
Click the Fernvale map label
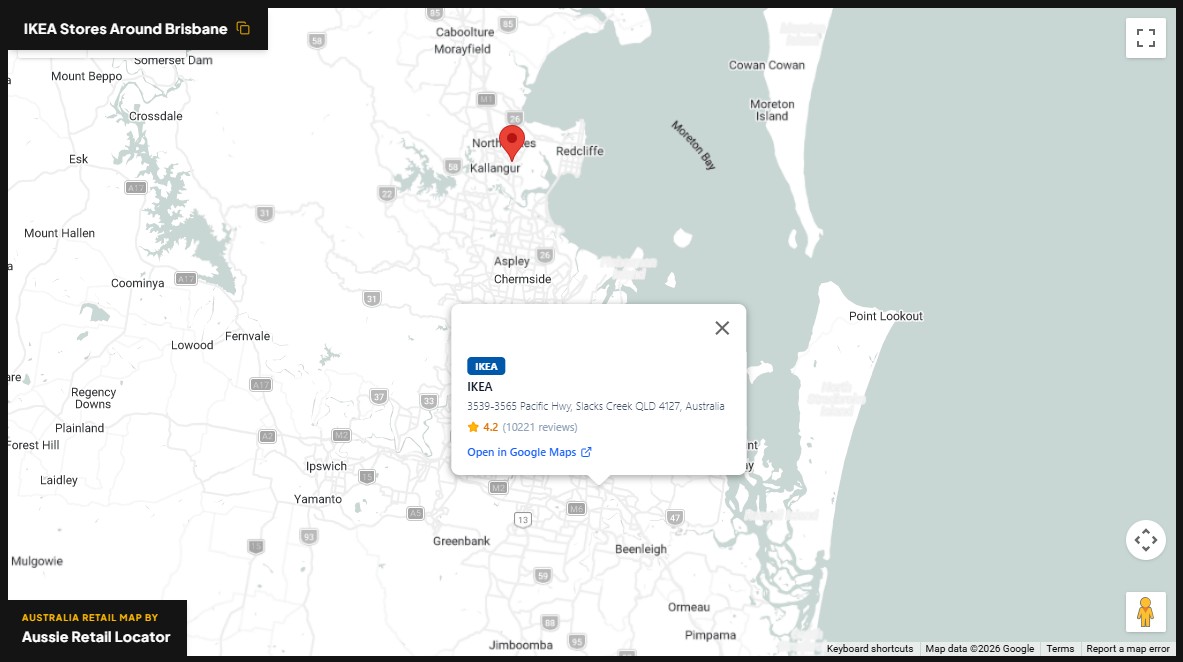point(247,337)
